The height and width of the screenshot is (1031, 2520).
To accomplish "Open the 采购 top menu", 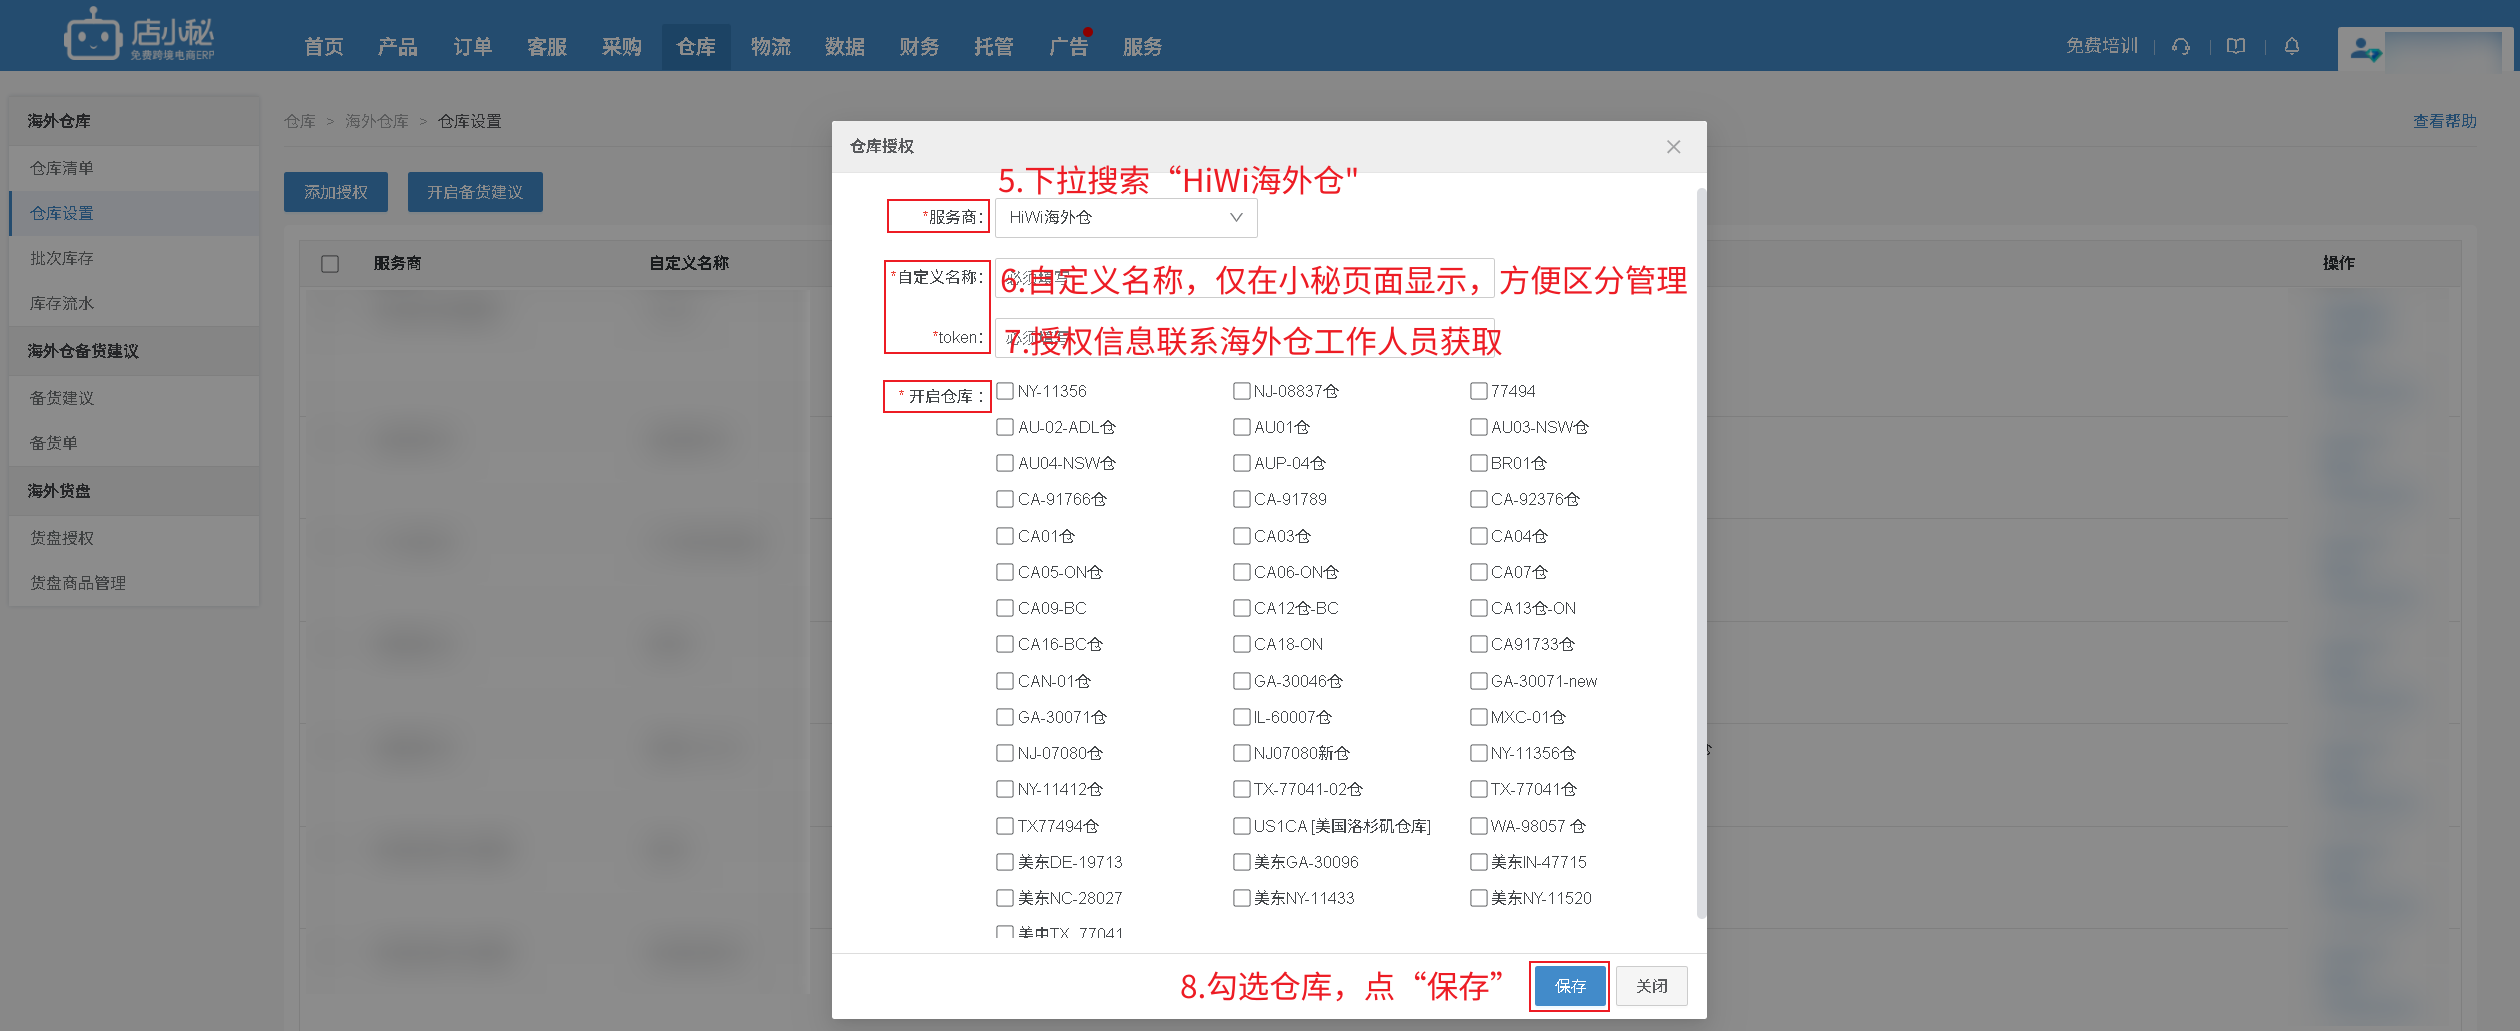I will [621, 47].
